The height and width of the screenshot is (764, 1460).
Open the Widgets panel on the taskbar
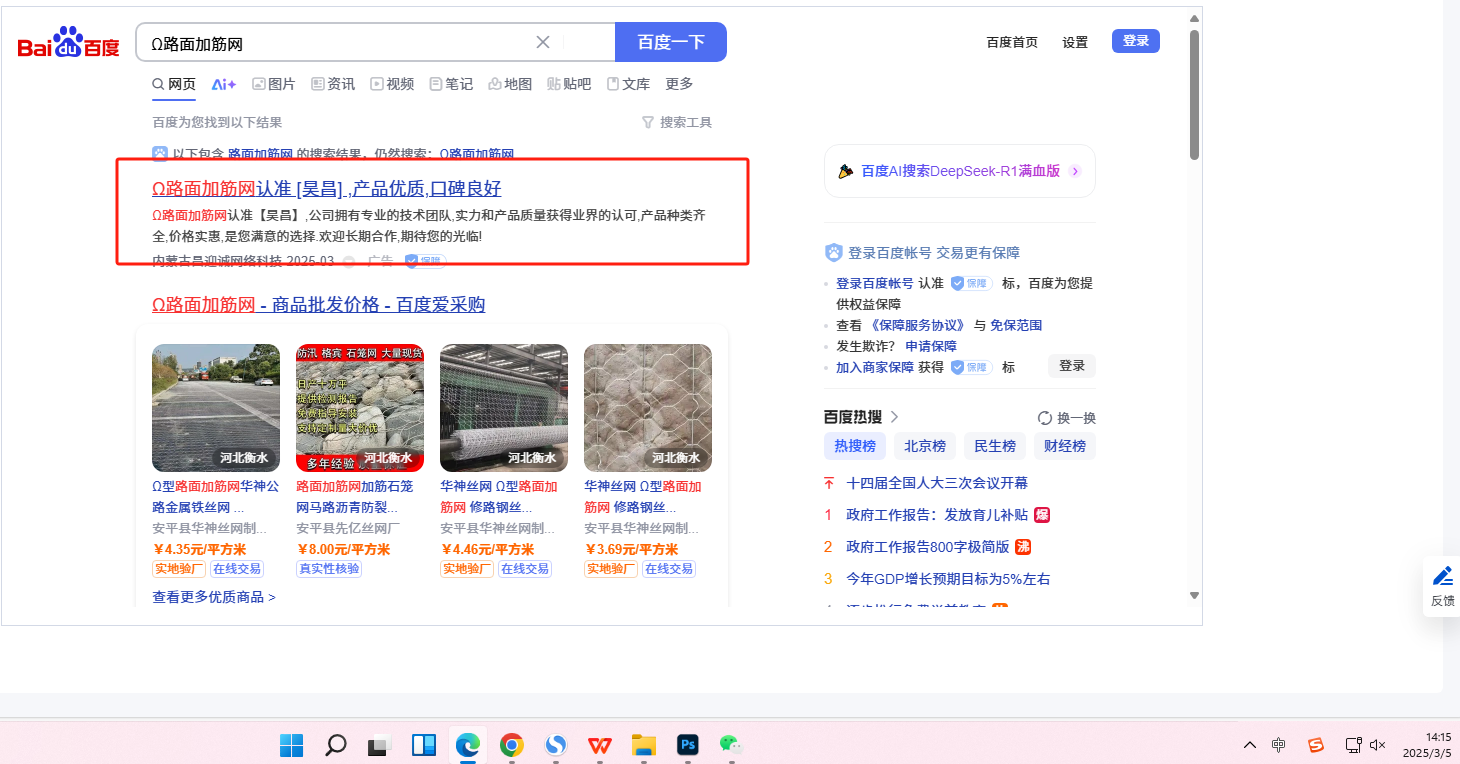[x=424, y=745]
